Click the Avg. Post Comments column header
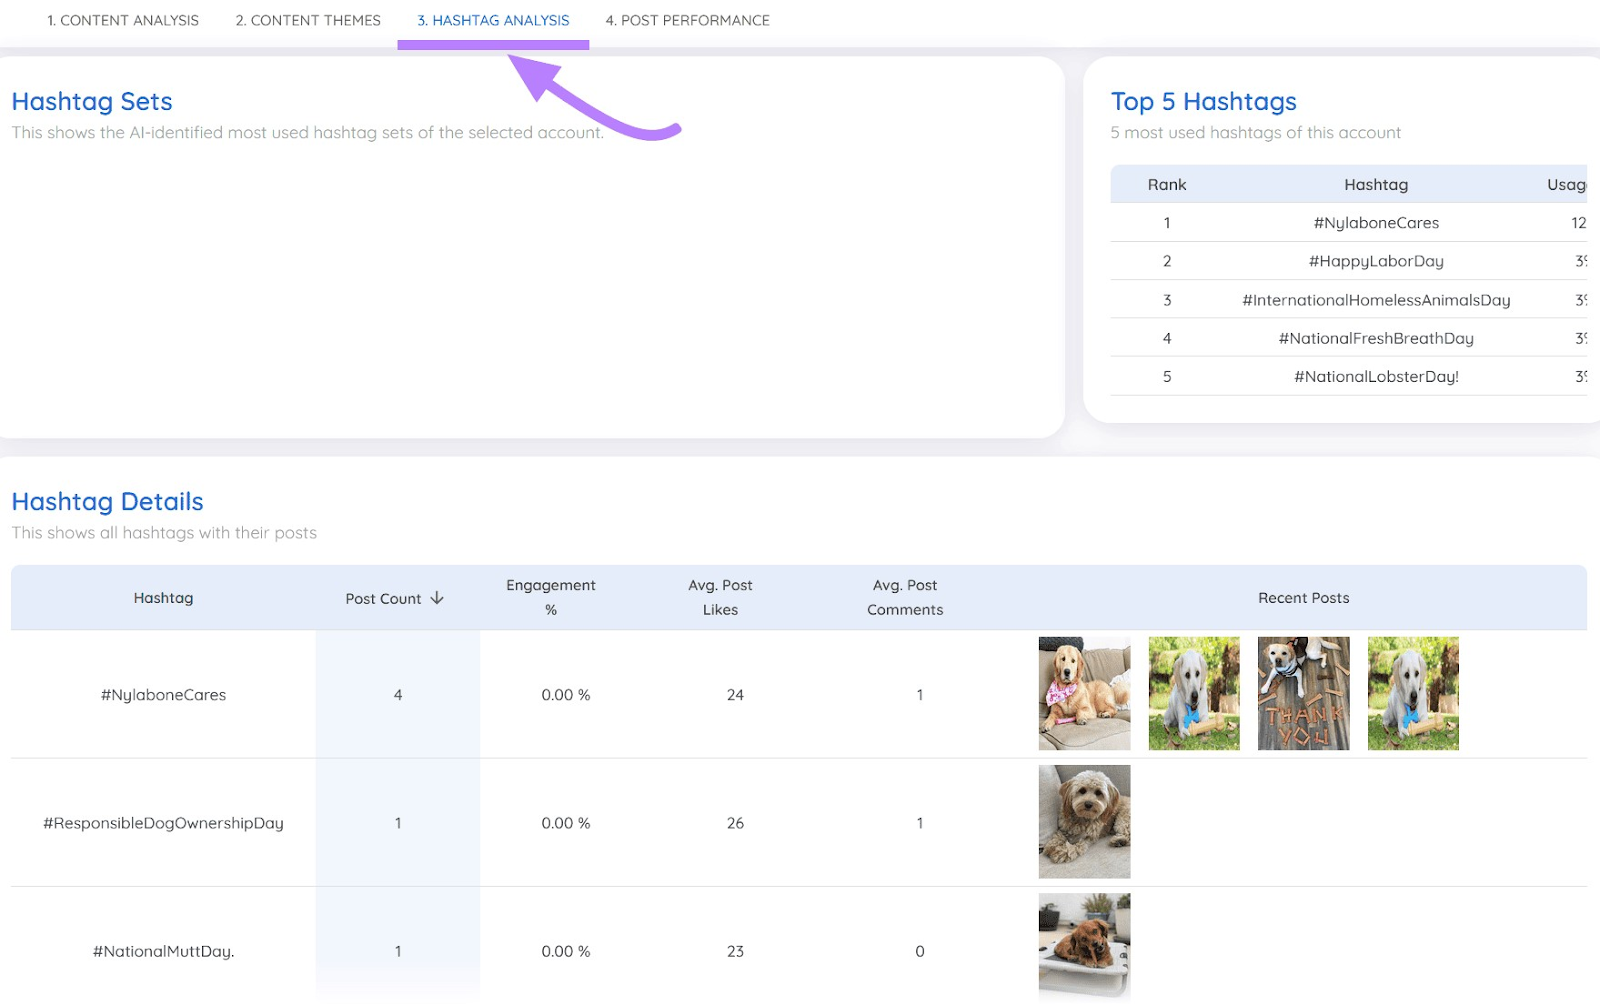The image size is (1600, 1005). tap(905, 597)
